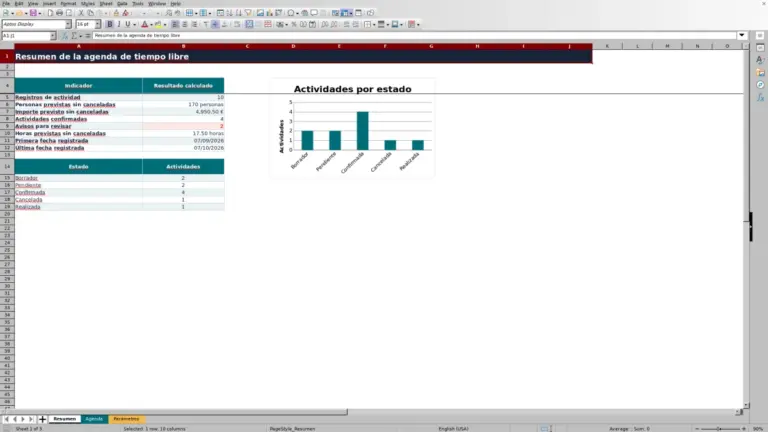The height and width of the screenshot is (432, 768).
Task: Click the last-sheet navigation arrow
Action: point(31,419)
